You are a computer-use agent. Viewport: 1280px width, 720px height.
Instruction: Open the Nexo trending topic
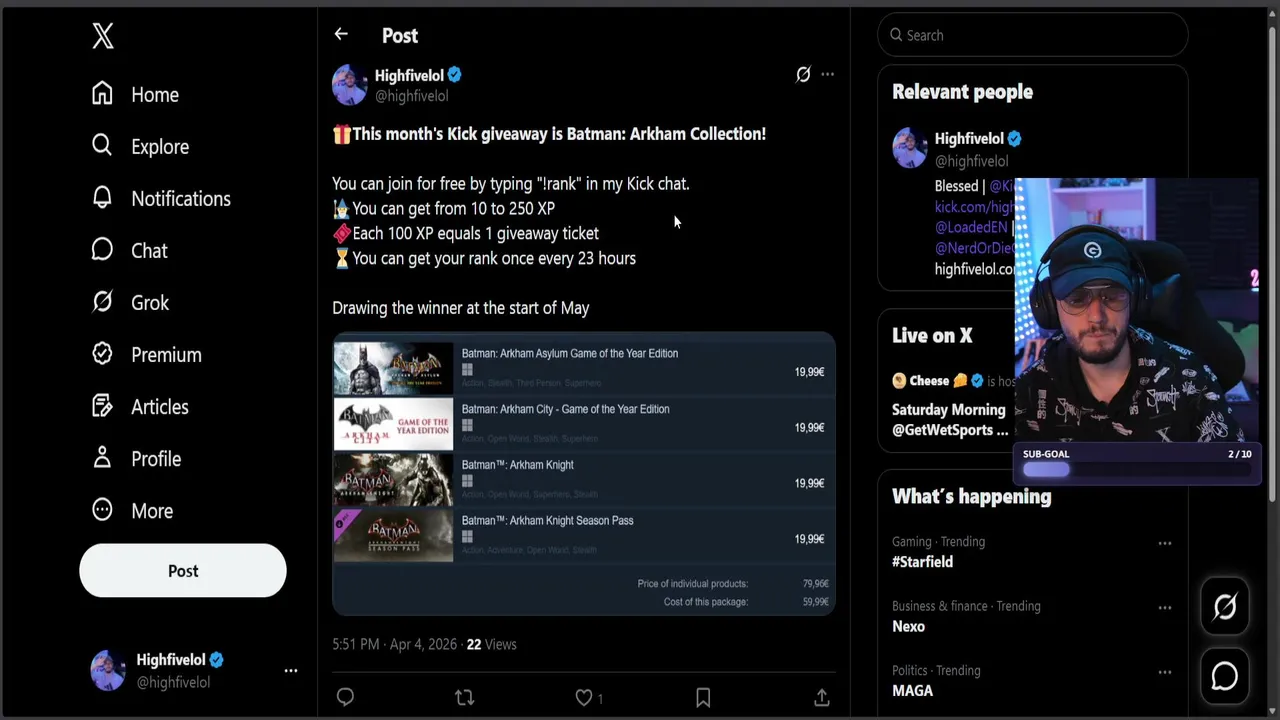coord(908,626)
